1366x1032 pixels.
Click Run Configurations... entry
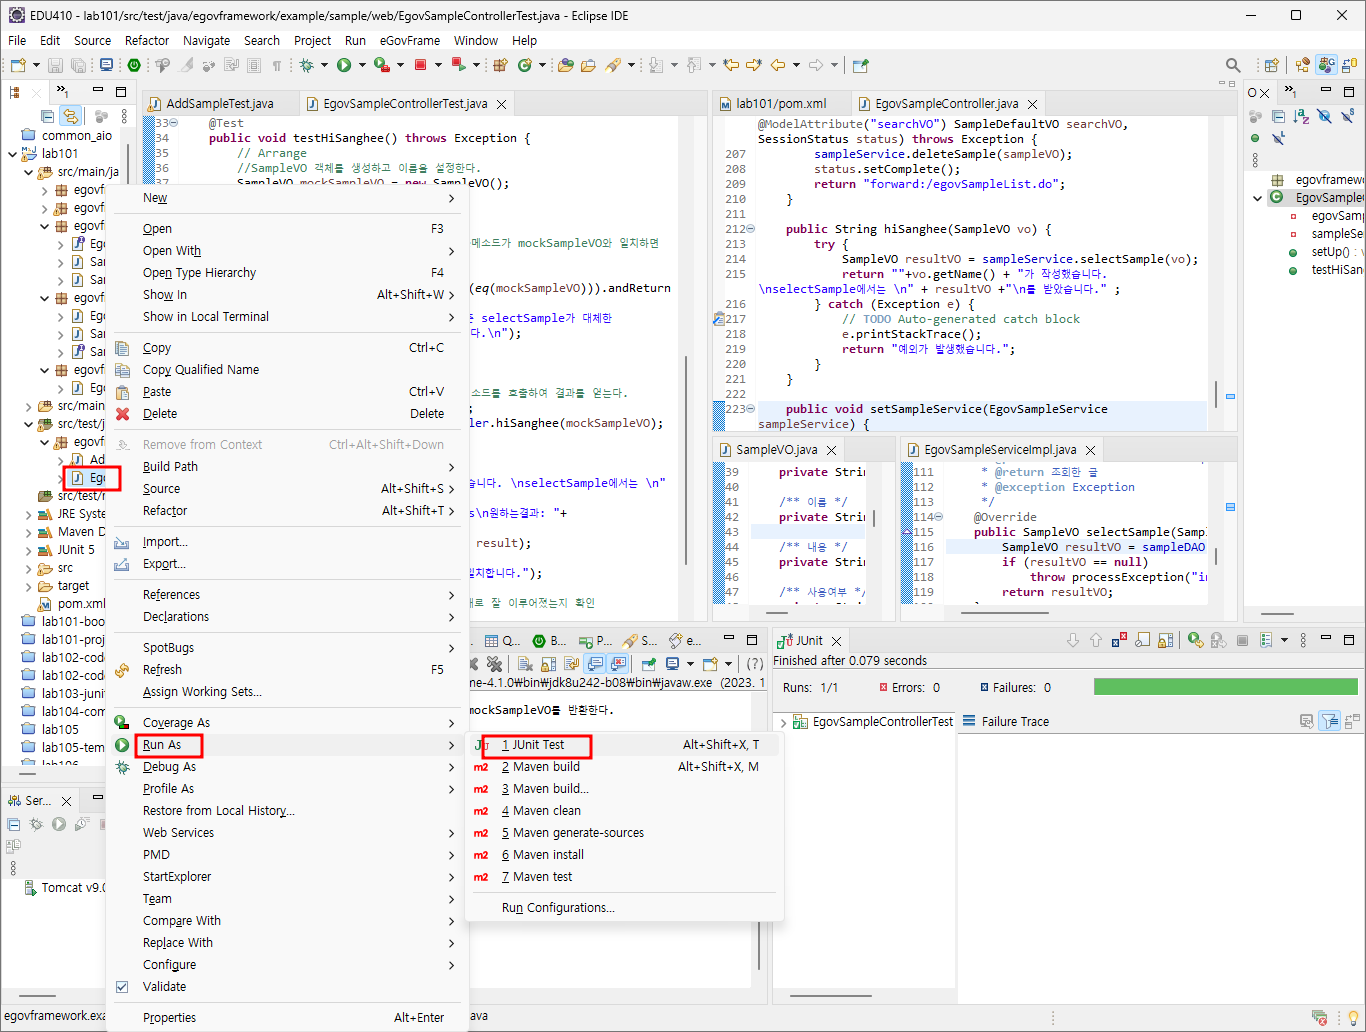point(558,908)
